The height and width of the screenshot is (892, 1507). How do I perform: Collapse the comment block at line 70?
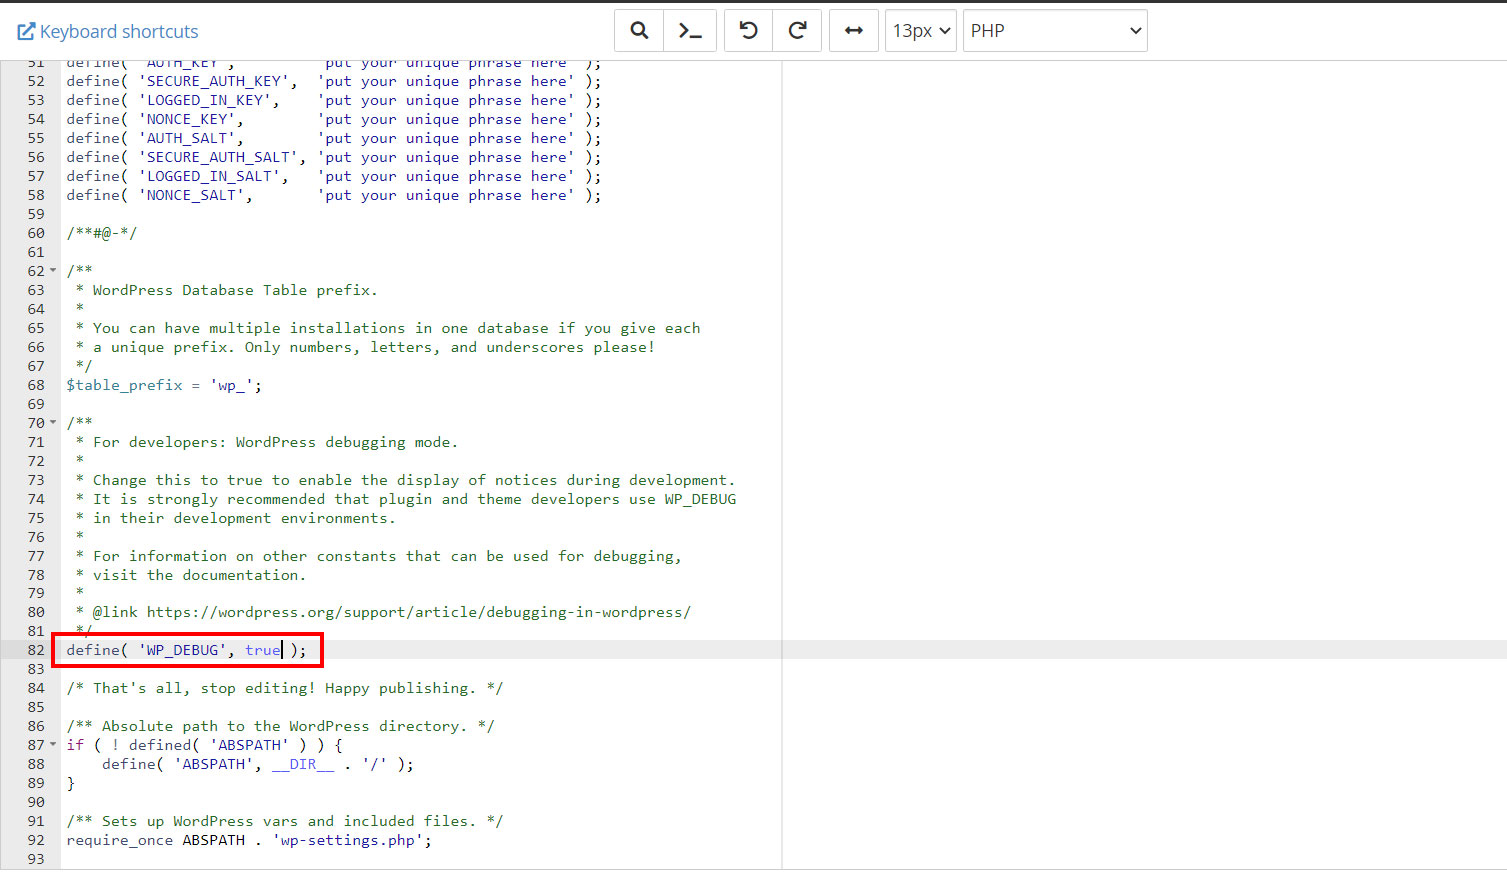click(53, 423)
